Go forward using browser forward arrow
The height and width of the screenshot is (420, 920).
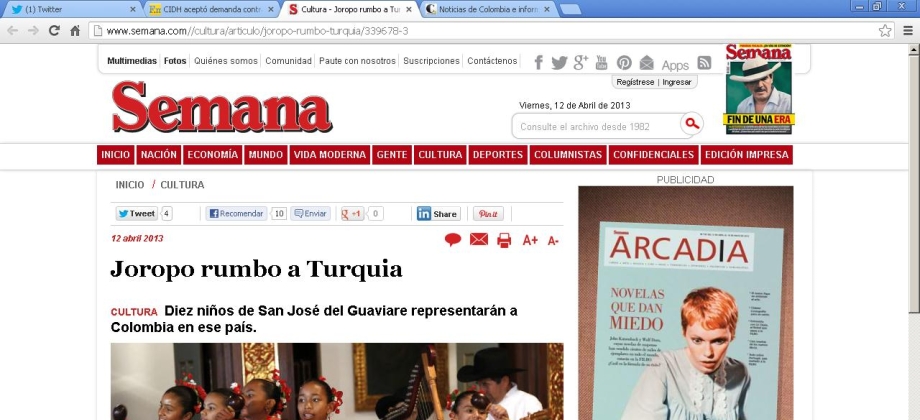(33, 31)
